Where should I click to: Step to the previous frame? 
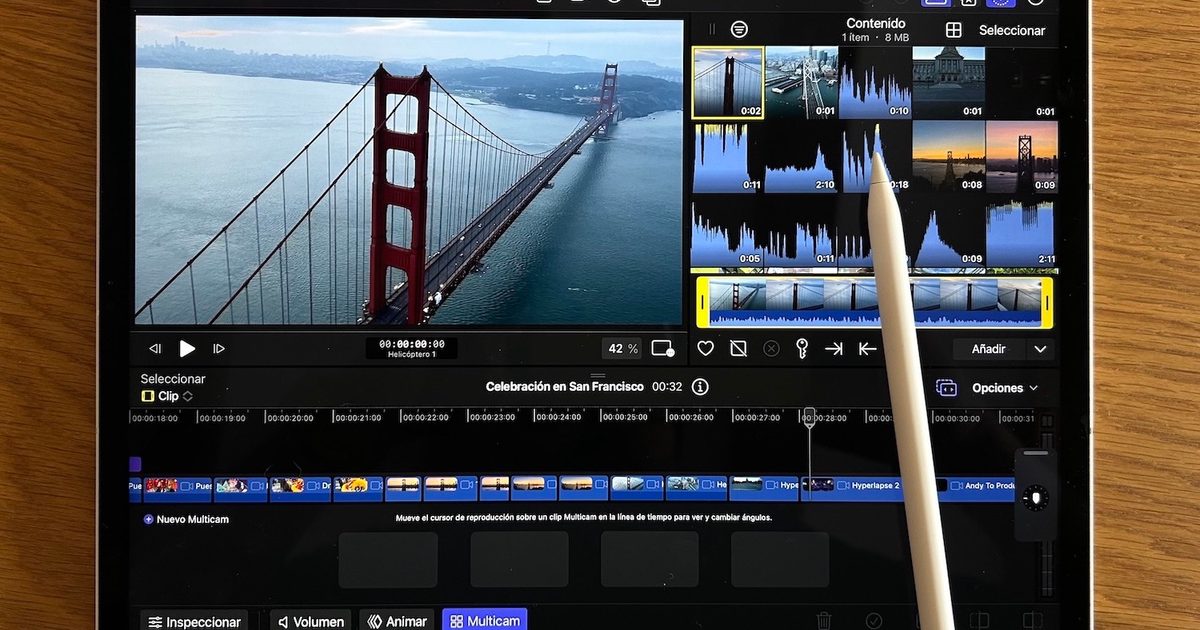pyautogui.click(x=155, y=349)
